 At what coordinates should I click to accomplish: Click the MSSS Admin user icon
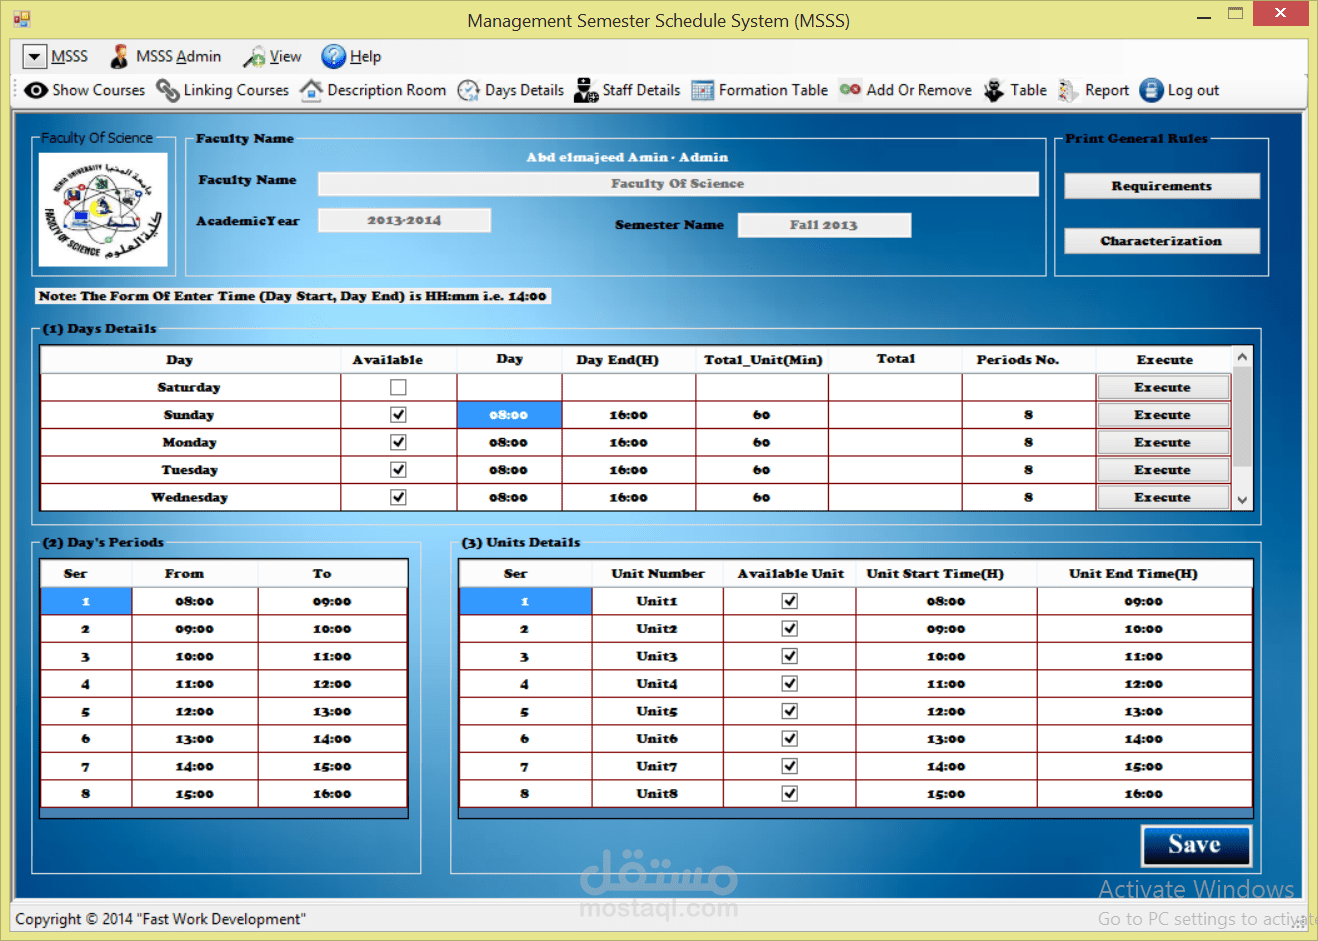119,56
